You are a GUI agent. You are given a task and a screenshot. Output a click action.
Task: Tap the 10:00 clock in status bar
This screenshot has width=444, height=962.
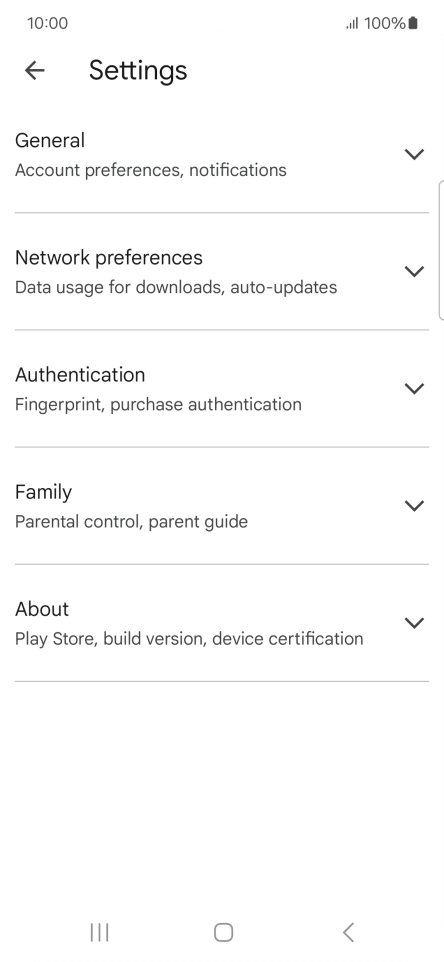(47, 23)
